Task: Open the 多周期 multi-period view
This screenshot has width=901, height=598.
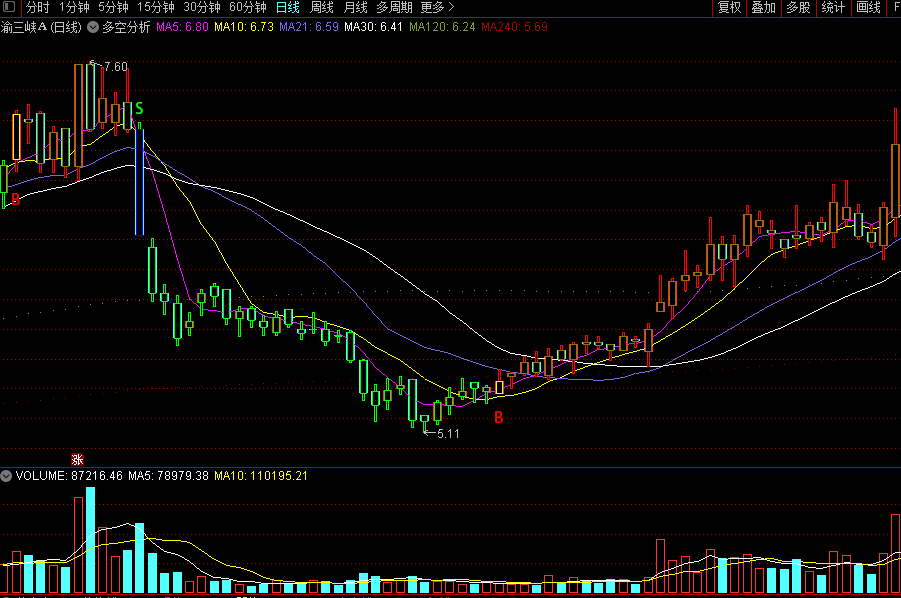Action: pos(394,7)
